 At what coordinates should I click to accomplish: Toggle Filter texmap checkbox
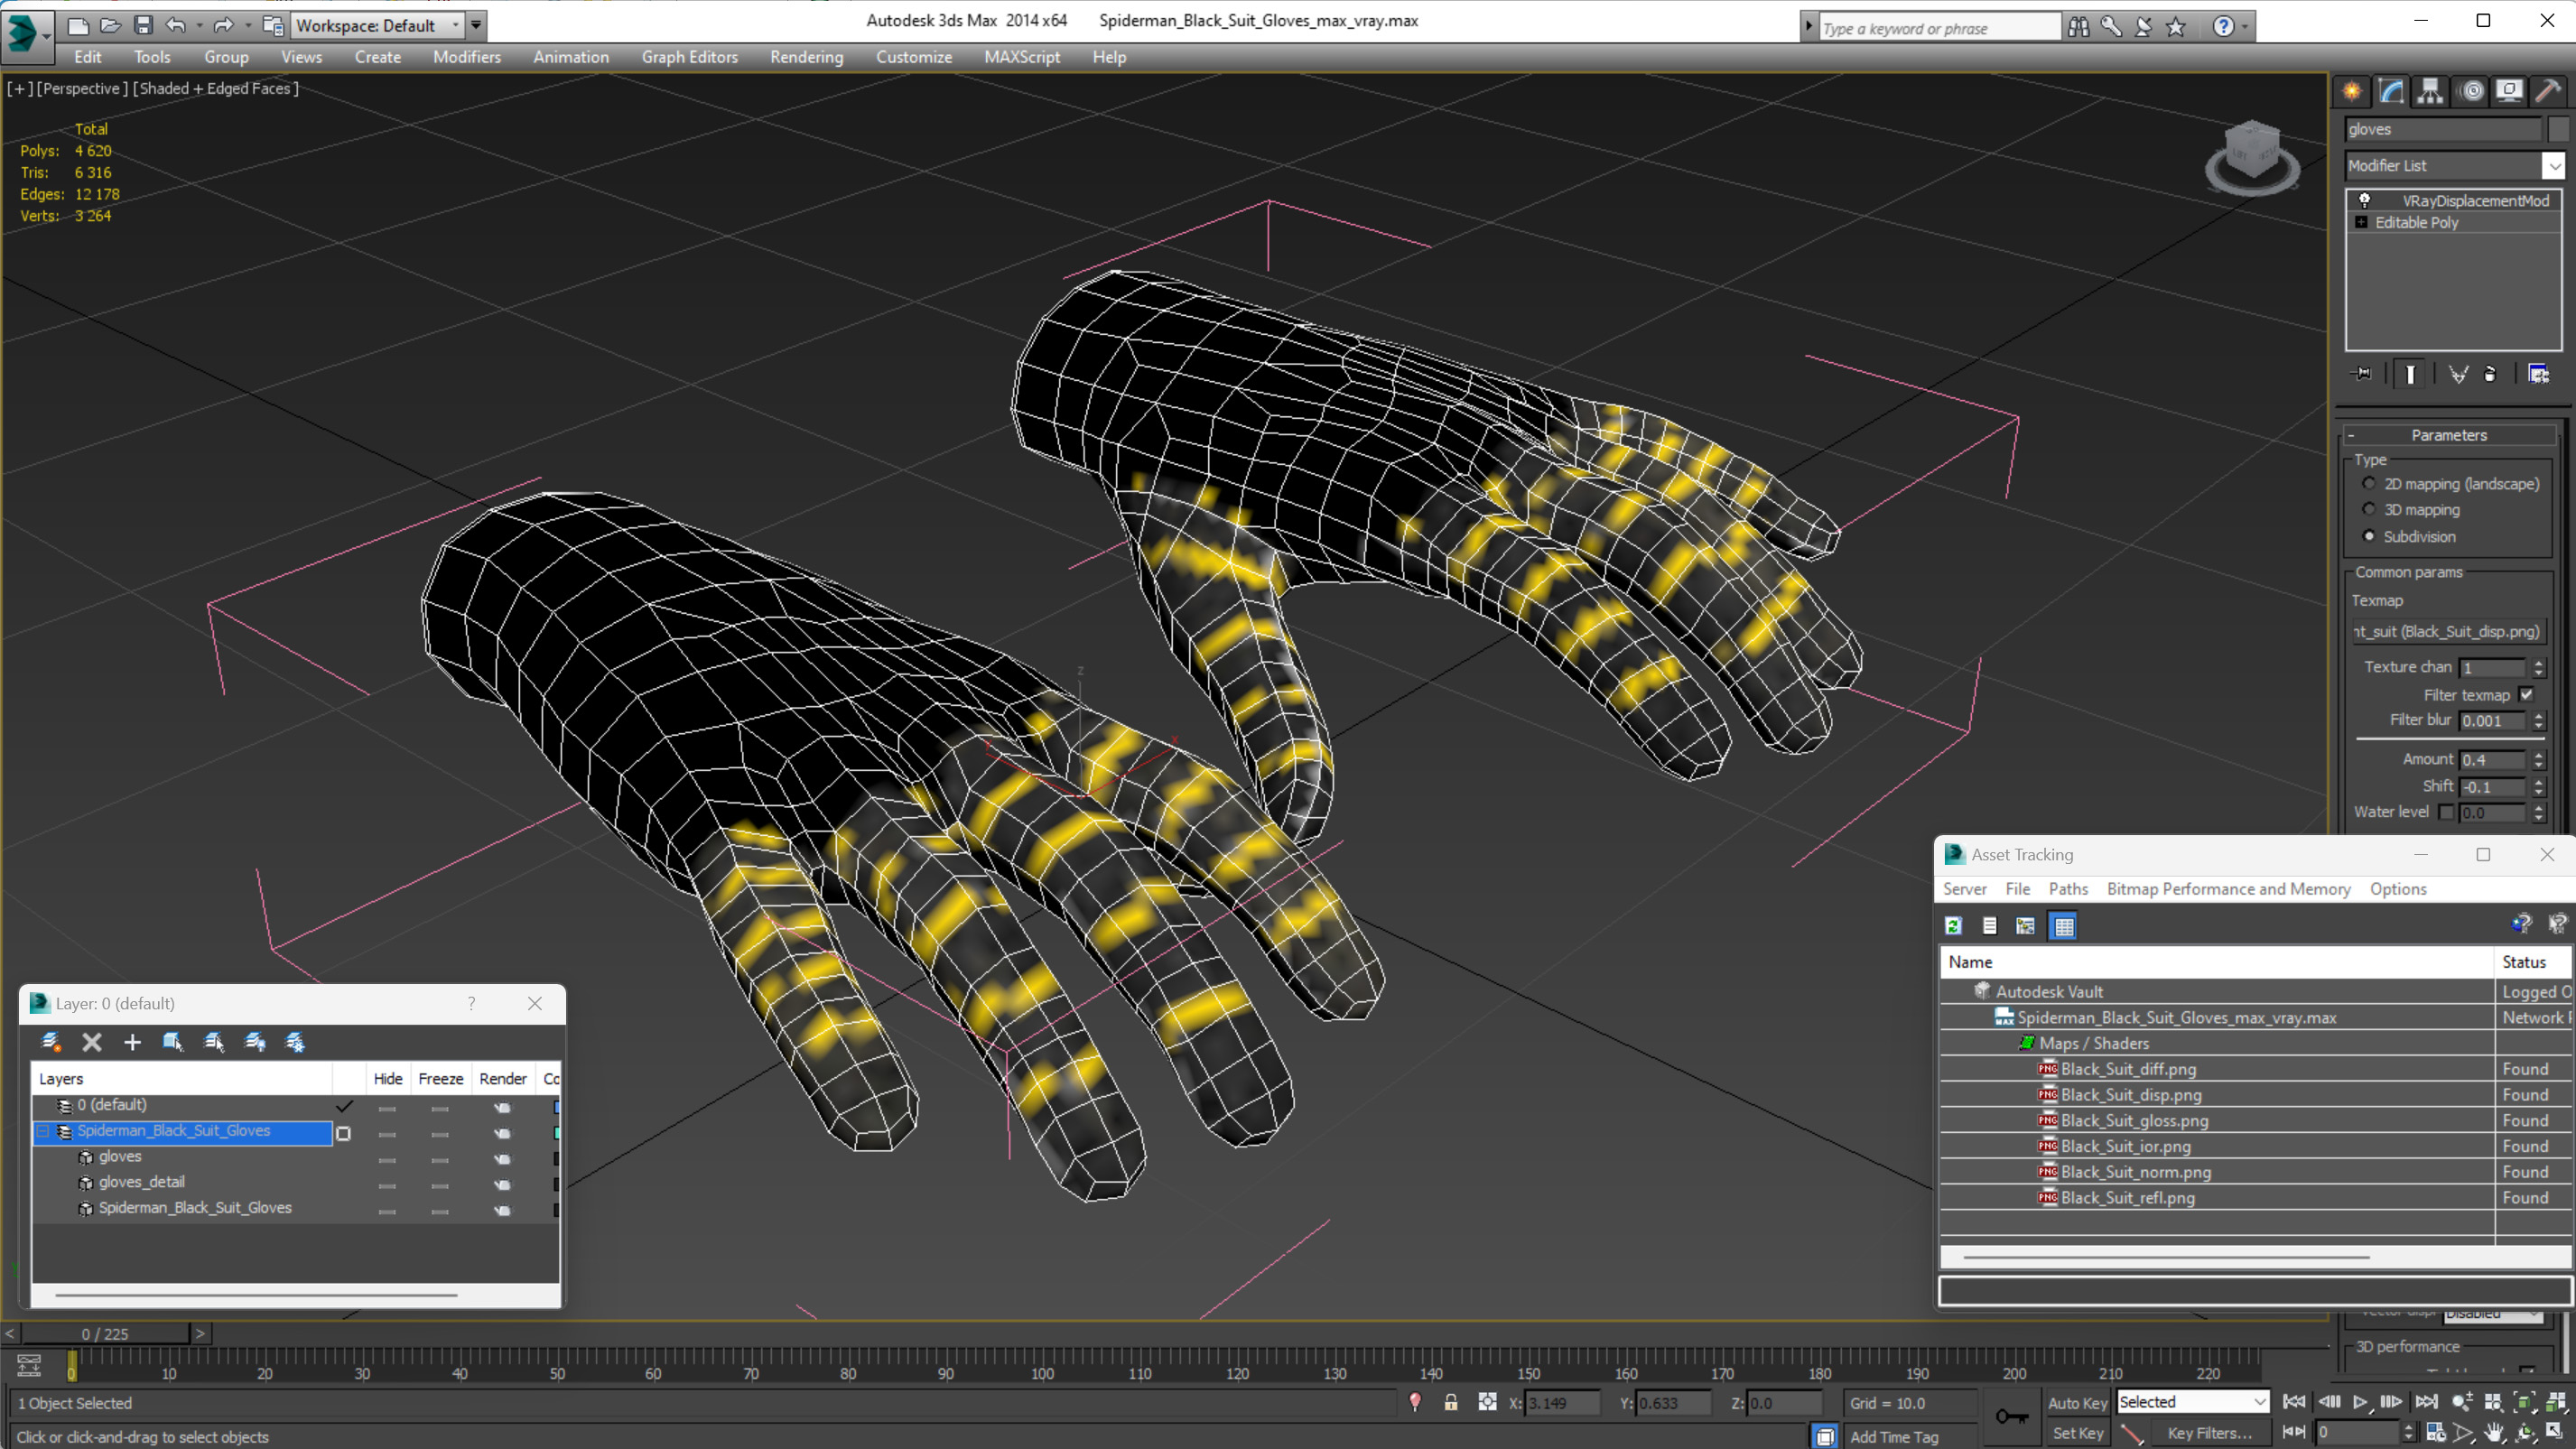[x=2527, y=695]
